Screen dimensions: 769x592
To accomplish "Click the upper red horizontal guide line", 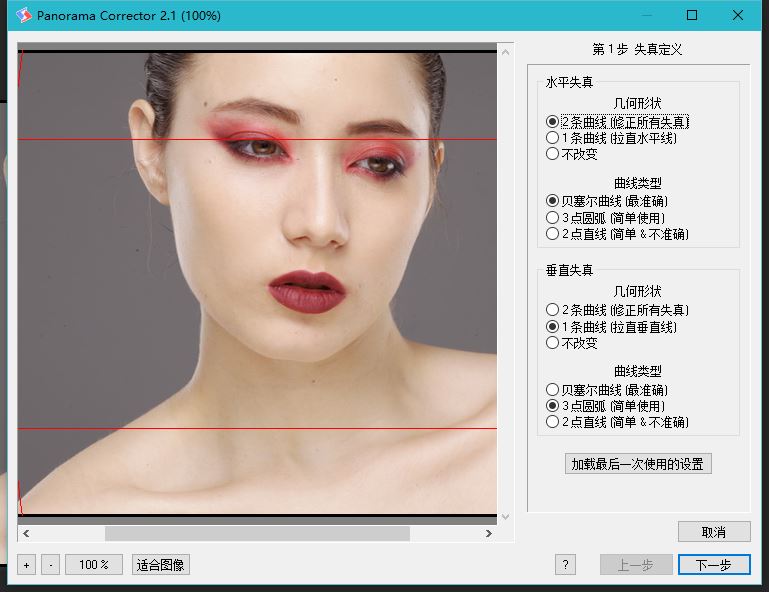I will [x=257, y=139].
